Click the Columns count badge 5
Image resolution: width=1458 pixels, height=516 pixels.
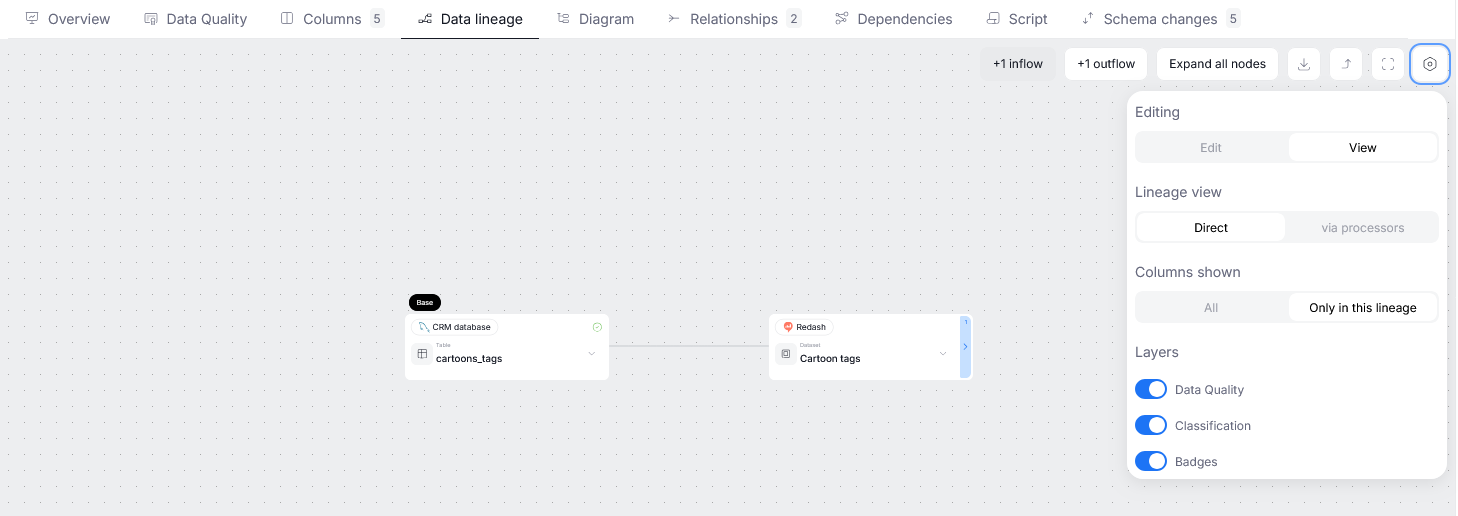(377, 19)
